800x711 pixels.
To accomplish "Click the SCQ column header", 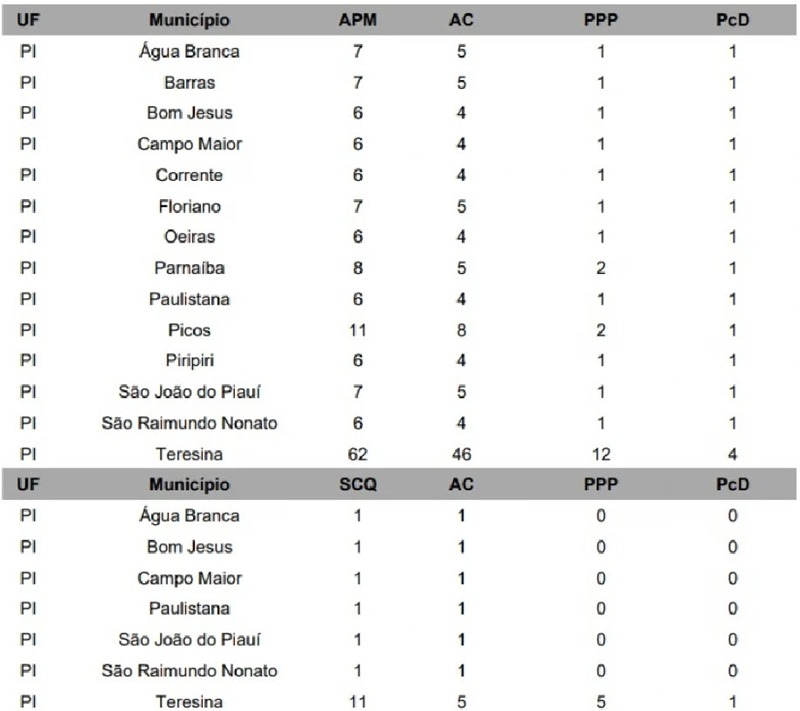I will pos(357,485).
